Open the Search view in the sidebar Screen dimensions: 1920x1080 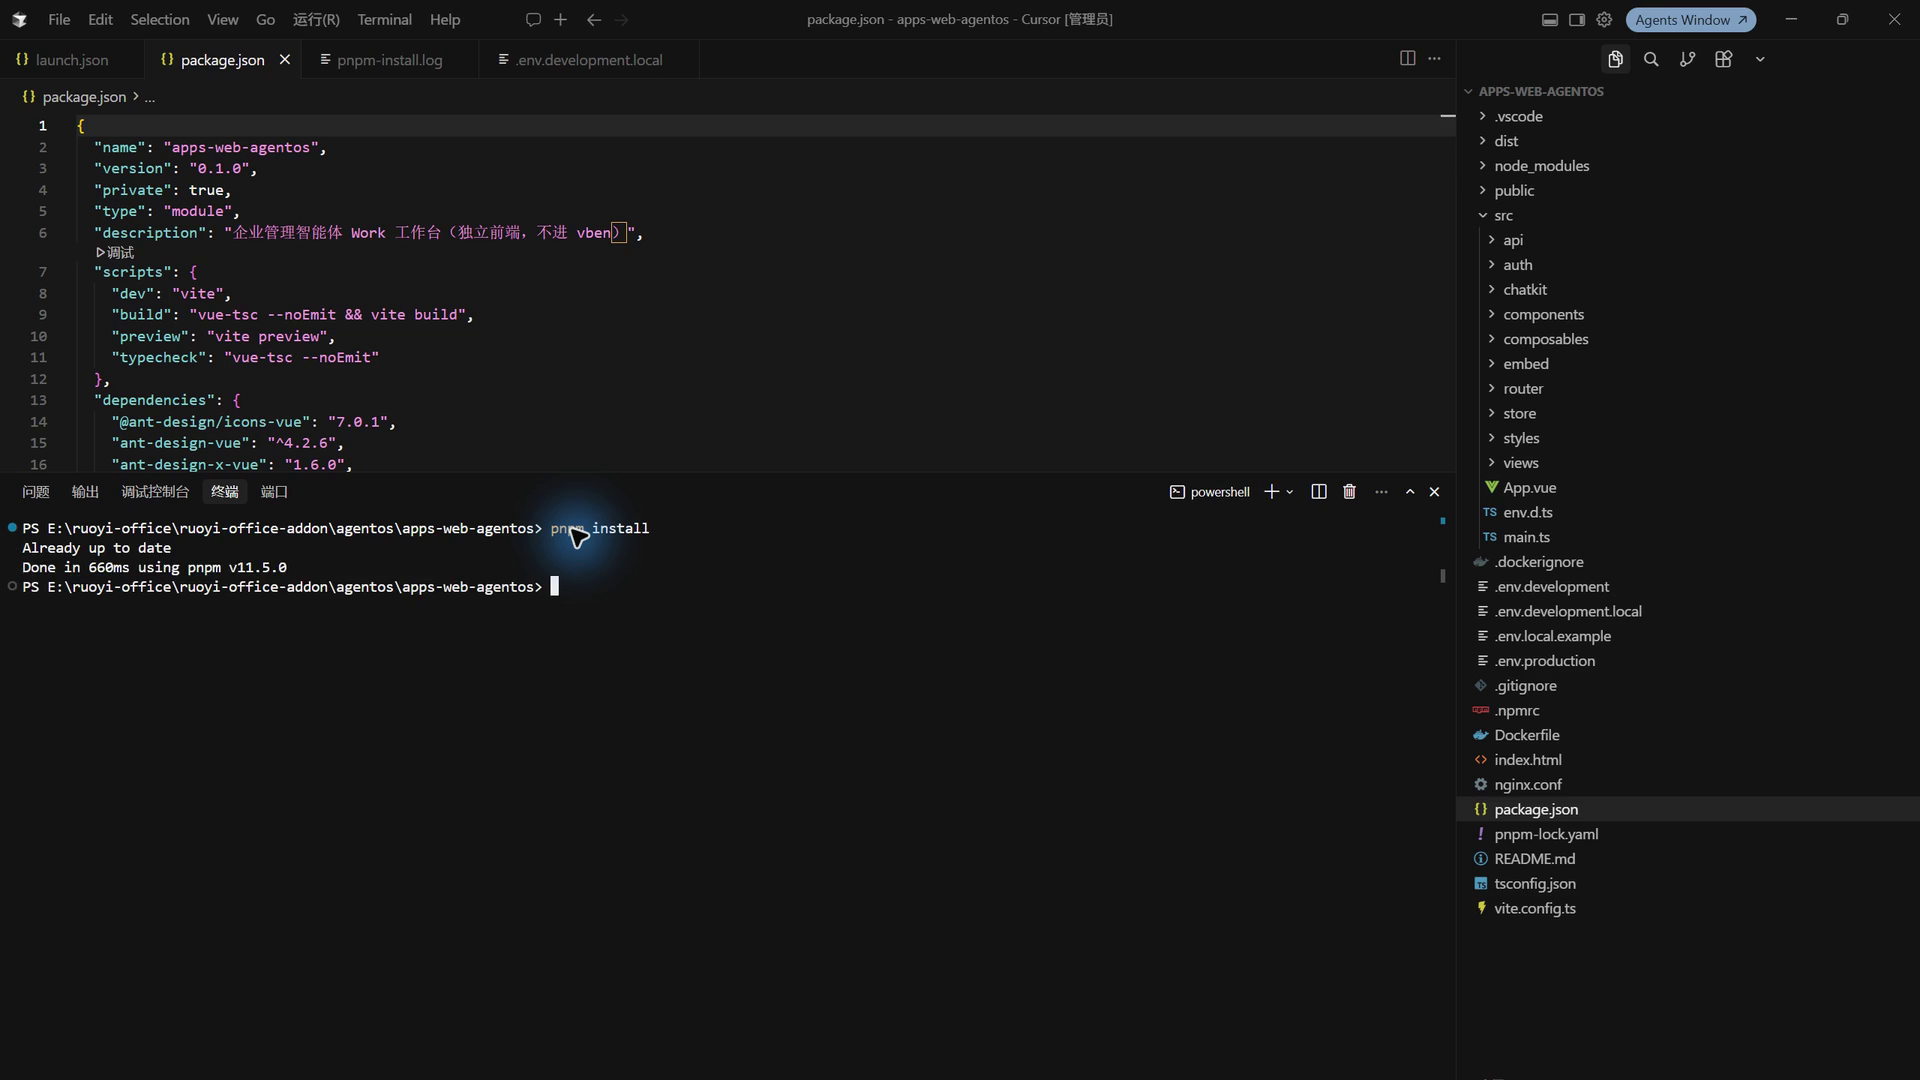[1651, 59]
